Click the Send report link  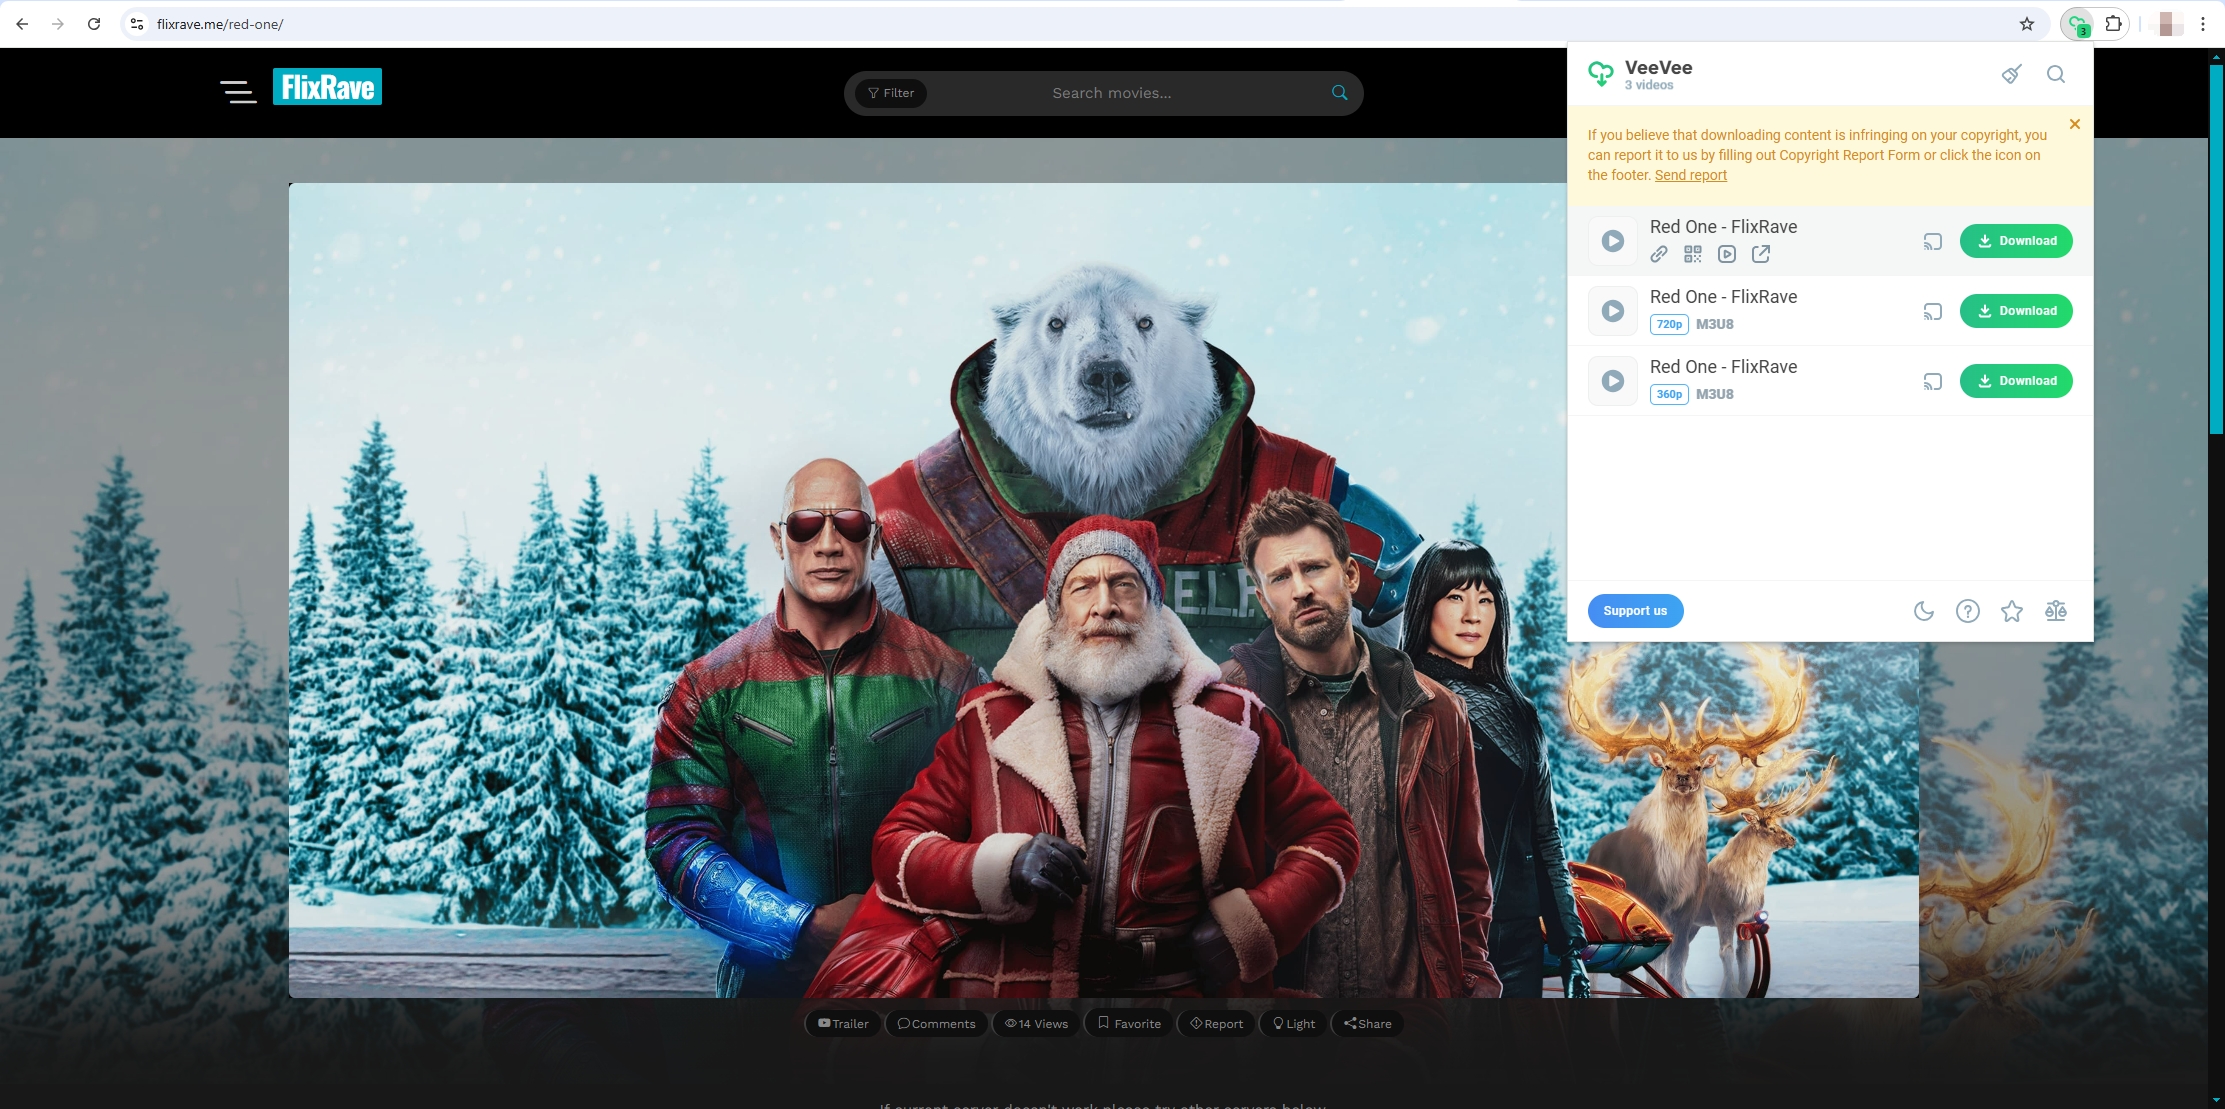point(1691,174)
